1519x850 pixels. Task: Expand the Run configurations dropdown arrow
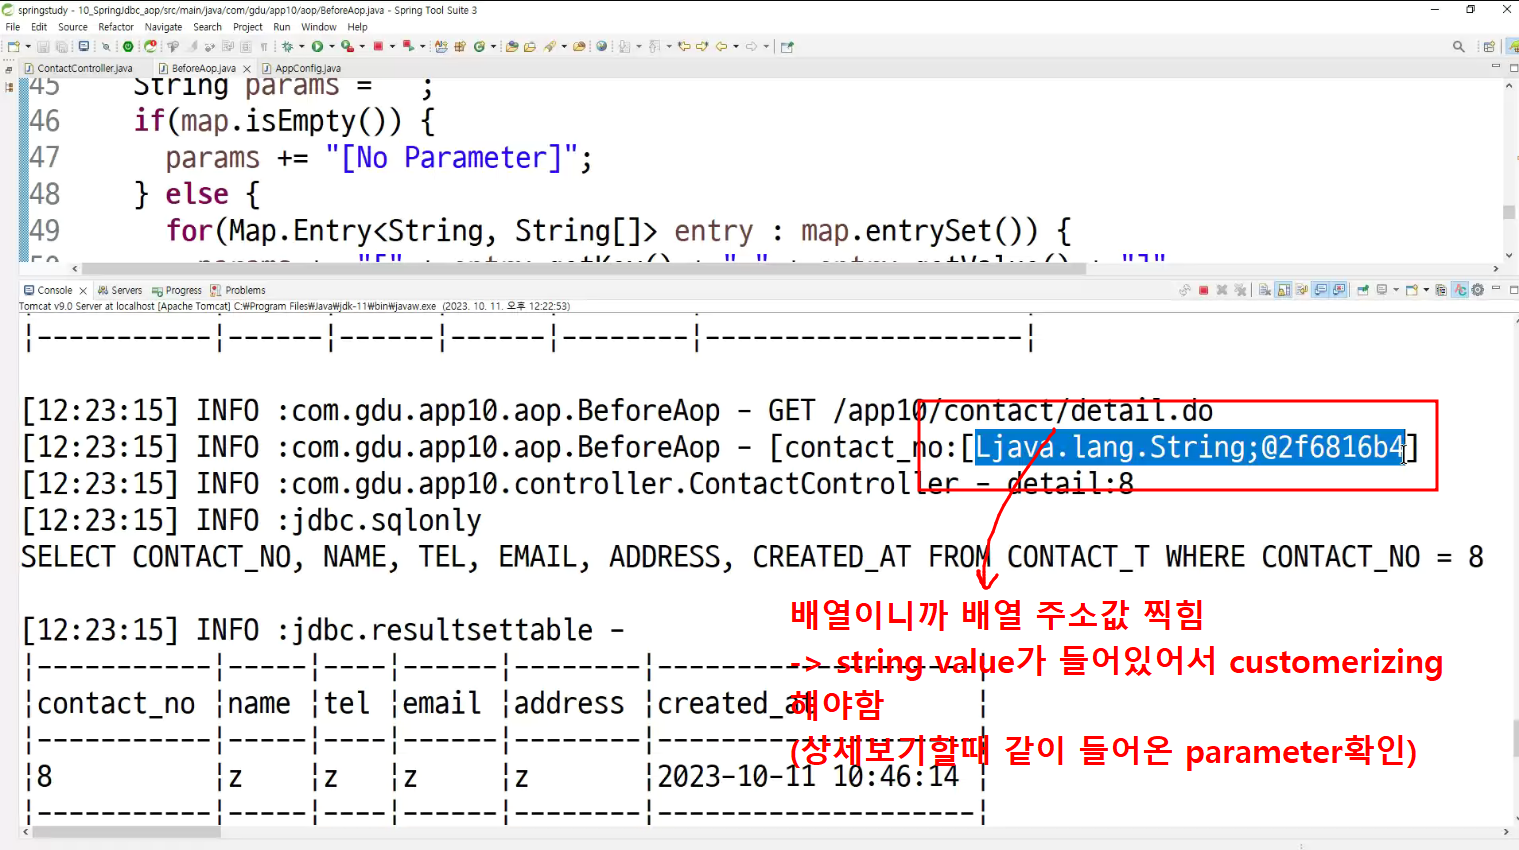point(332,46)
